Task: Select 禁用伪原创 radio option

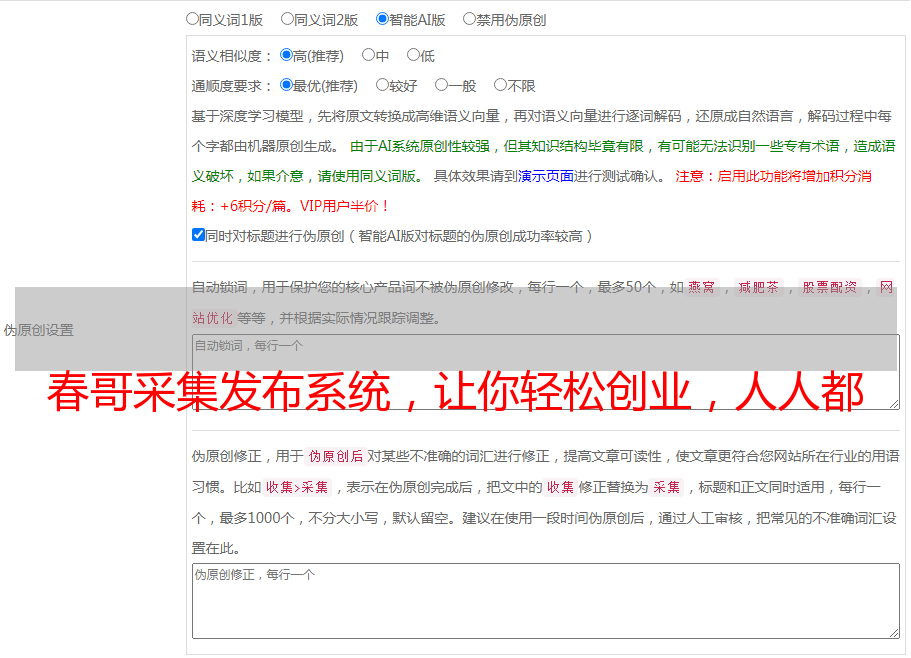Action: 469,19
